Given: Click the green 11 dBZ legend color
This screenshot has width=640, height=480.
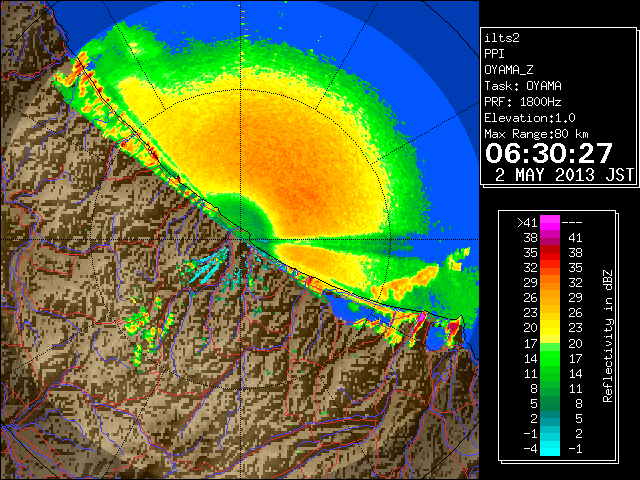Looking at the screenshot, I should pos(550,373).
